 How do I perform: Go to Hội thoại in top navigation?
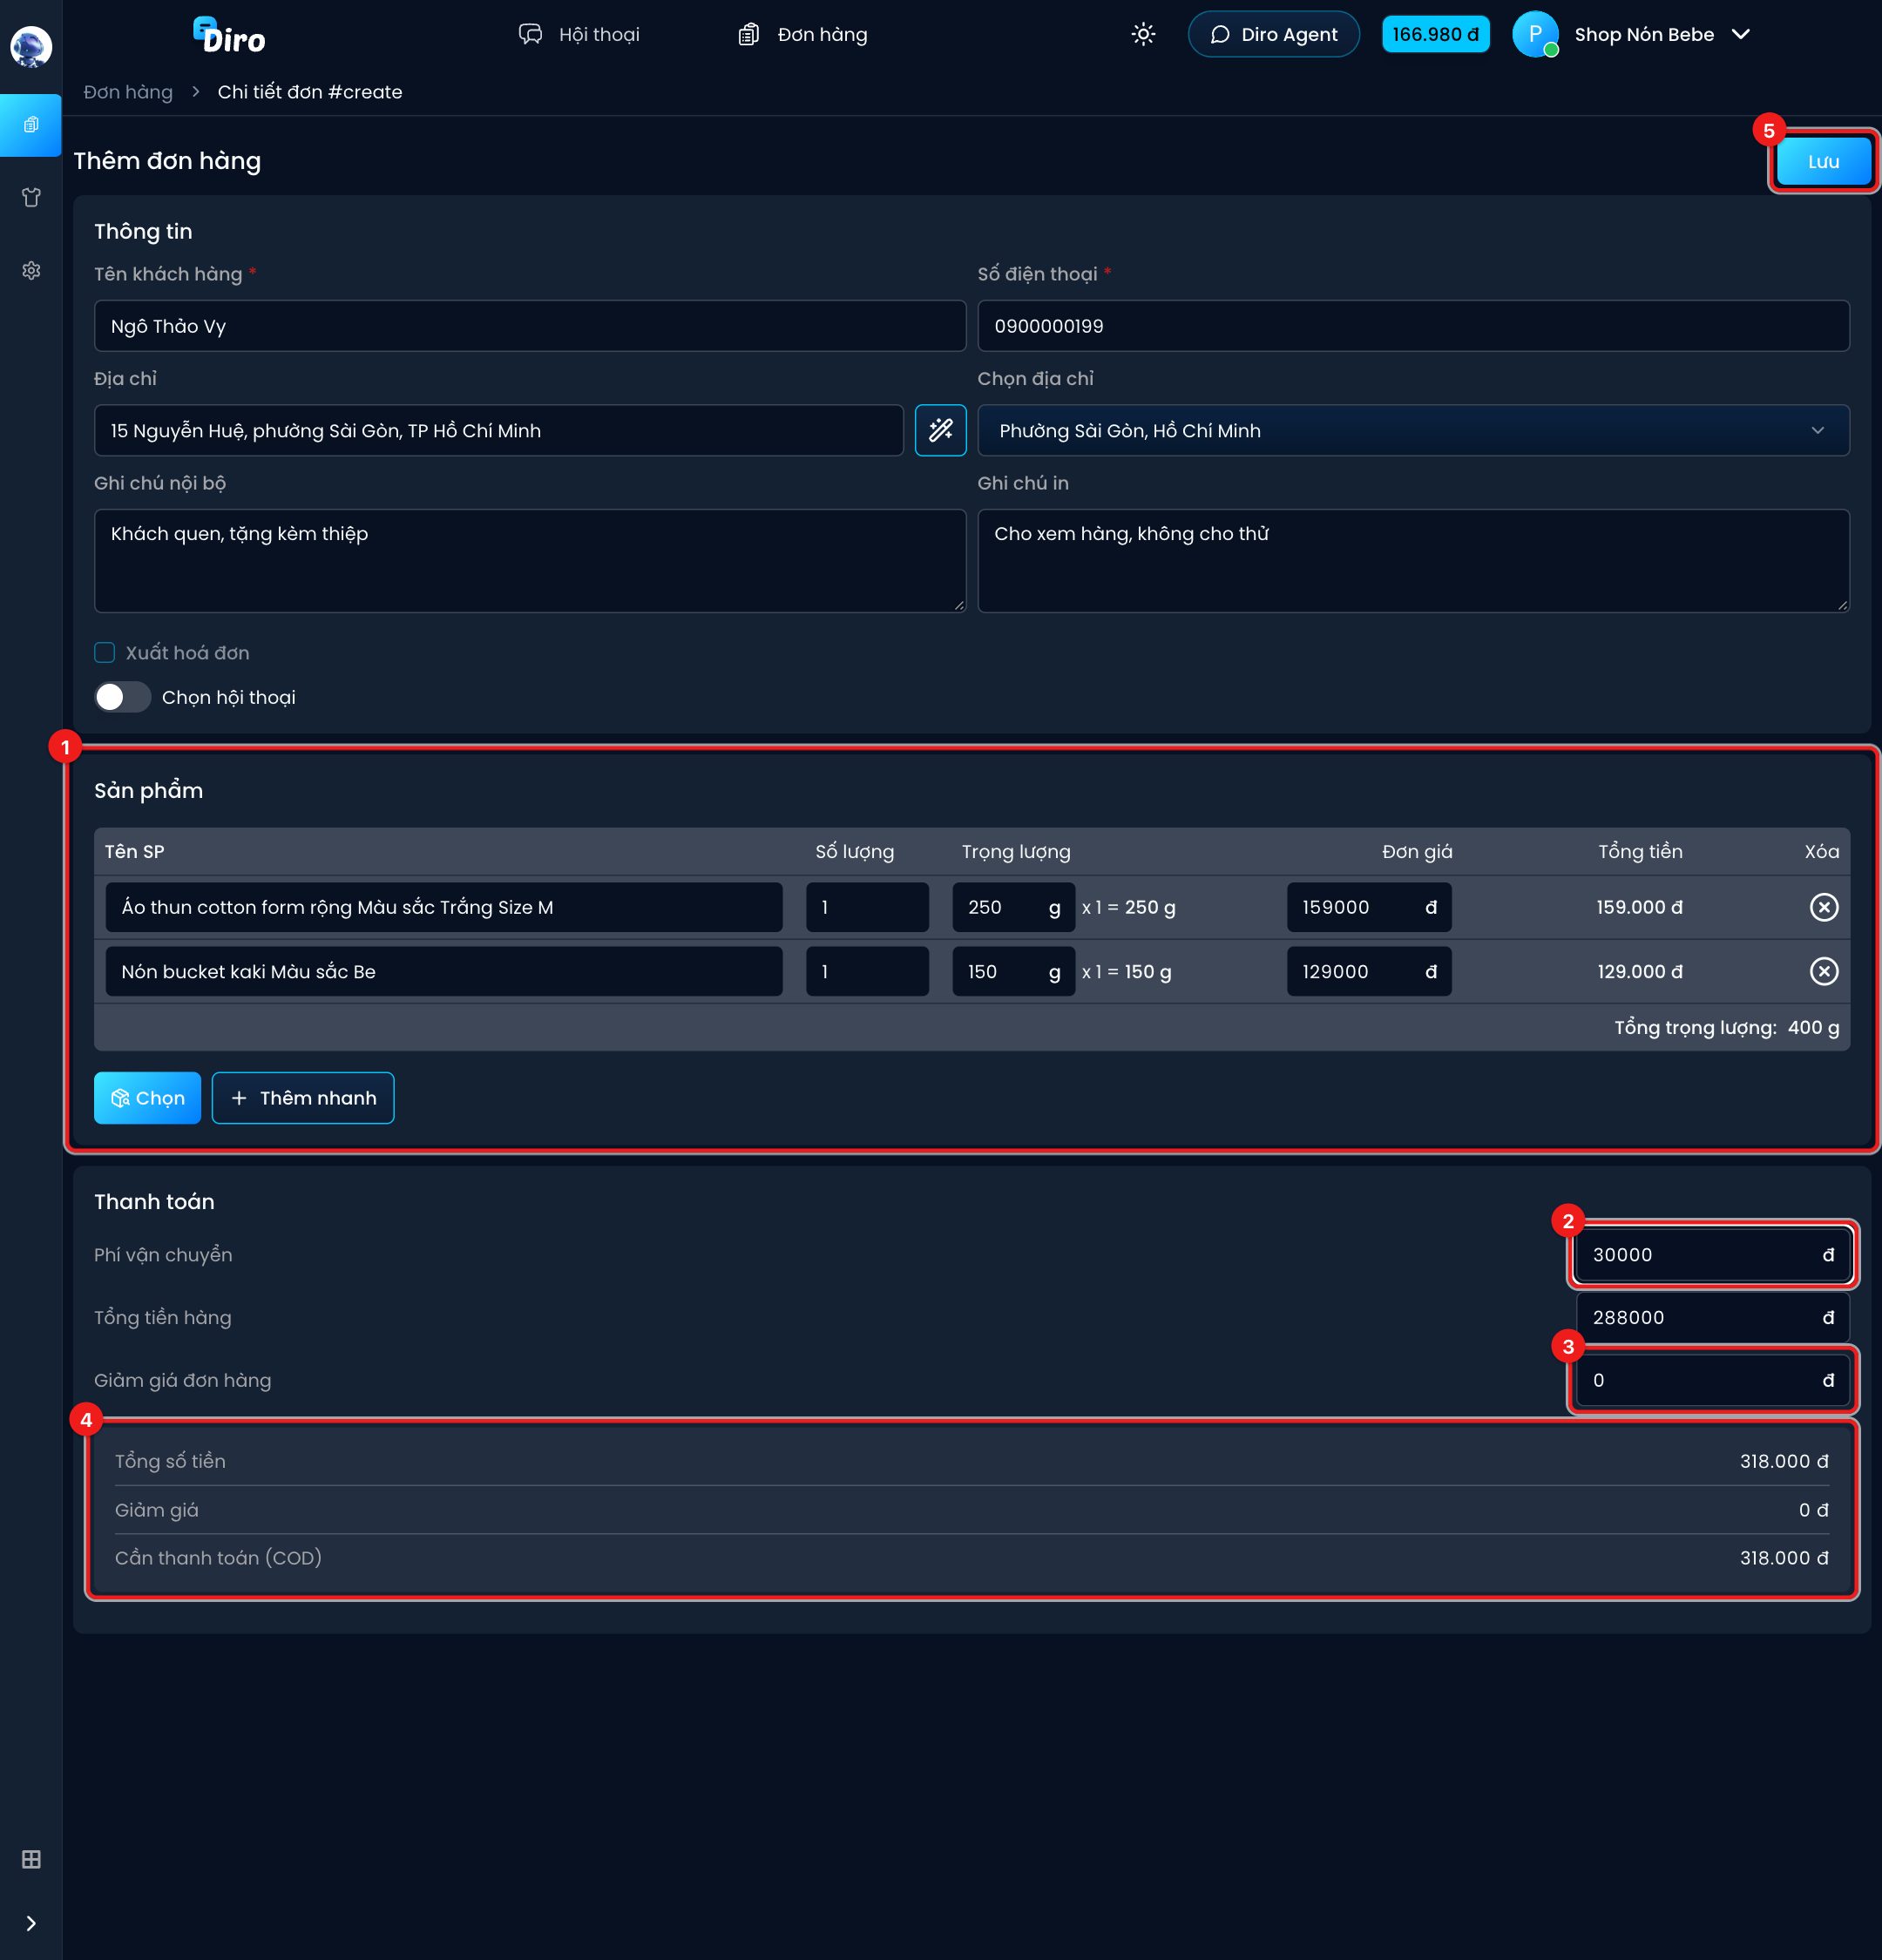(x=579, y=34)
